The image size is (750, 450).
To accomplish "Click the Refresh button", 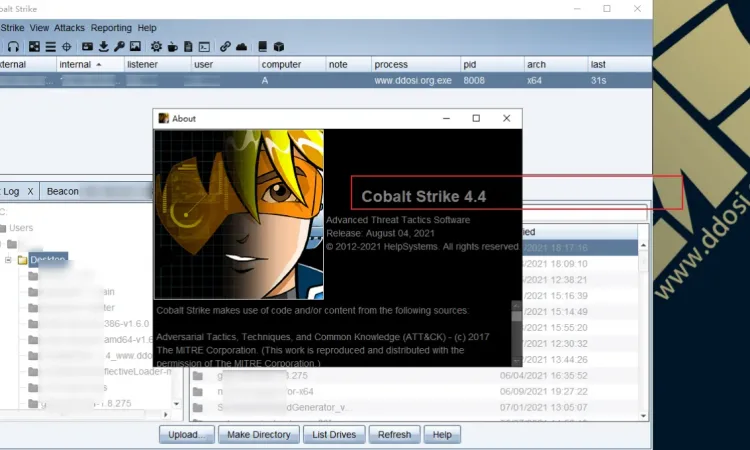I will [x=394, y=435].
